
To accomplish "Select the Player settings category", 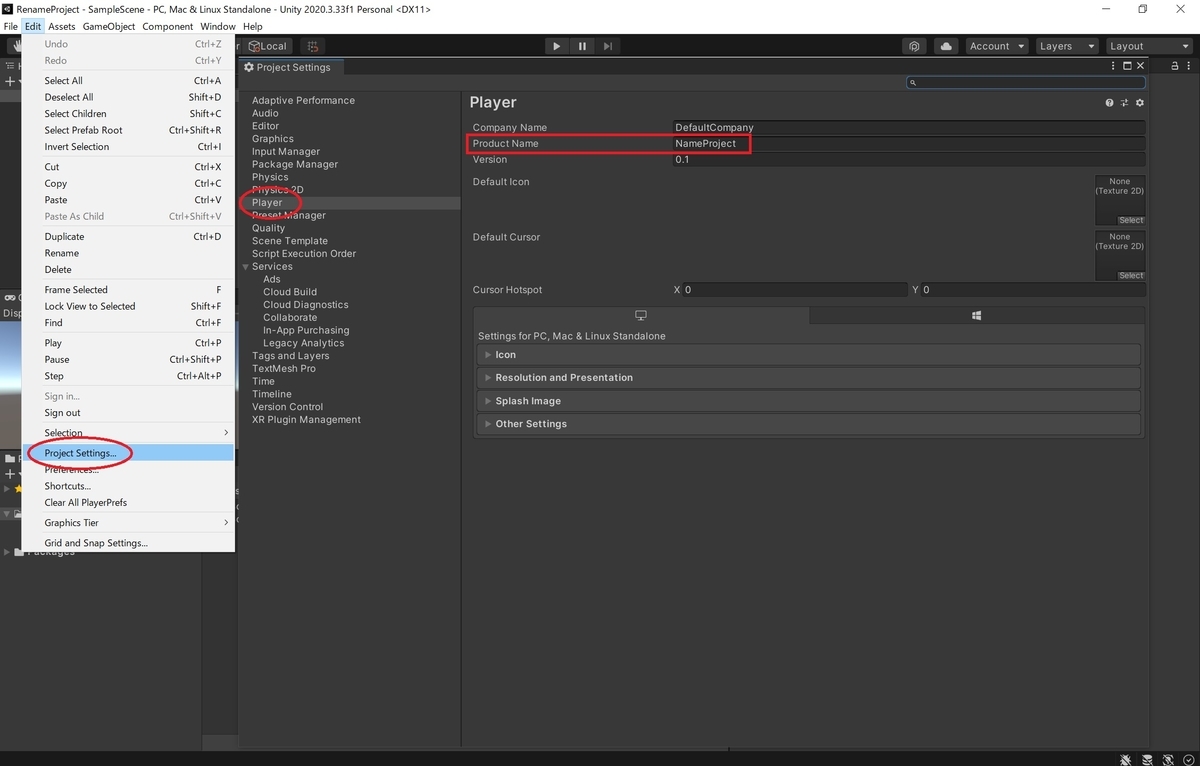I will 267,203.
